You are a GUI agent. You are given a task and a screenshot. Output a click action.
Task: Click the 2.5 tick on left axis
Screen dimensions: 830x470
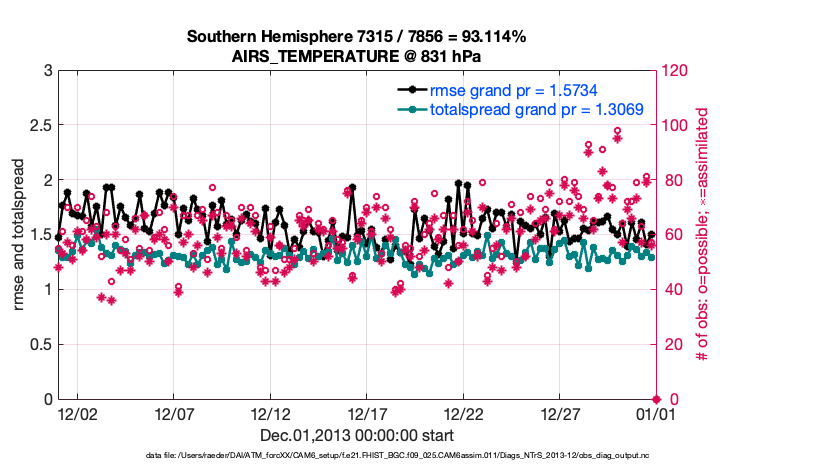[x=39, y=126]
